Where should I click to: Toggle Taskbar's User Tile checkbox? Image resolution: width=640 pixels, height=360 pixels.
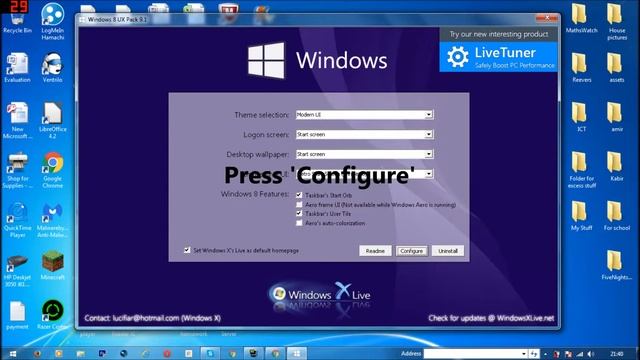click(x=299, y=213)
